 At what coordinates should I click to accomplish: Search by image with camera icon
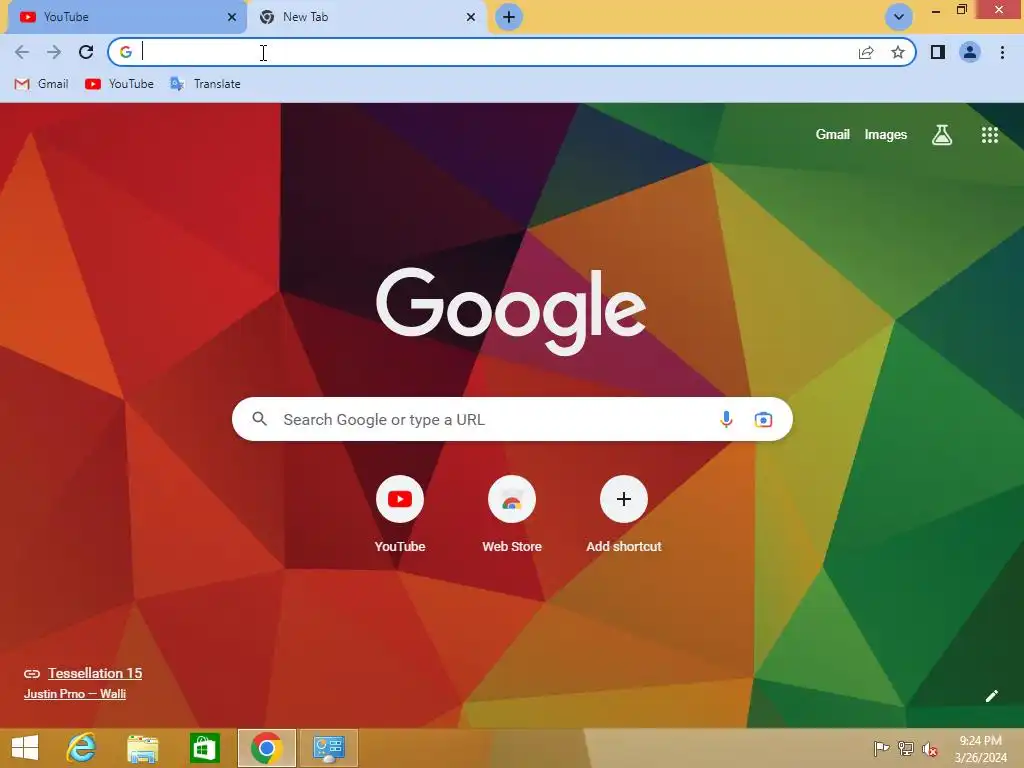tap(763, 419)
